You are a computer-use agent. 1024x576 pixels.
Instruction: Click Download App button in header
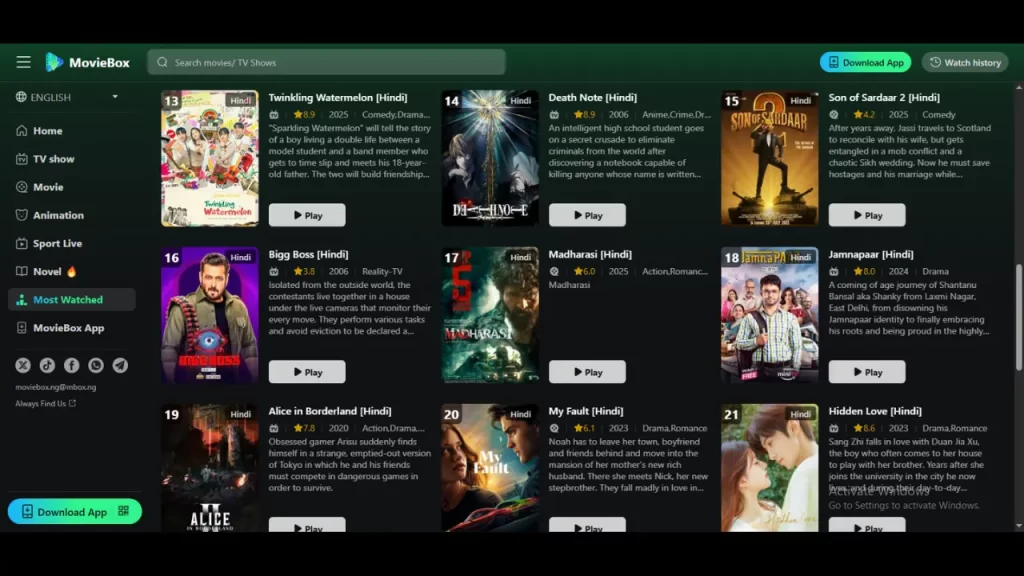point(865,62)
